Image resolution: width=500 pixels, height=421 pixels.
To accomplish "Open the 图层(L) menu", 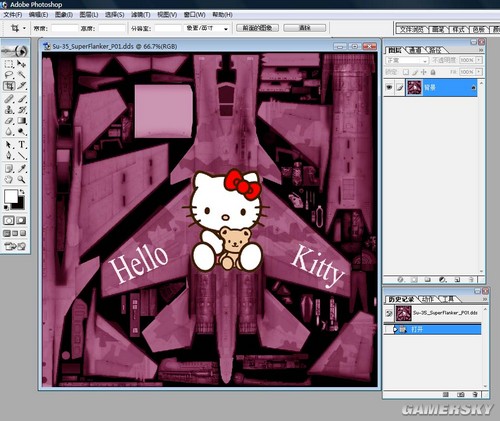I will (89, 15).
